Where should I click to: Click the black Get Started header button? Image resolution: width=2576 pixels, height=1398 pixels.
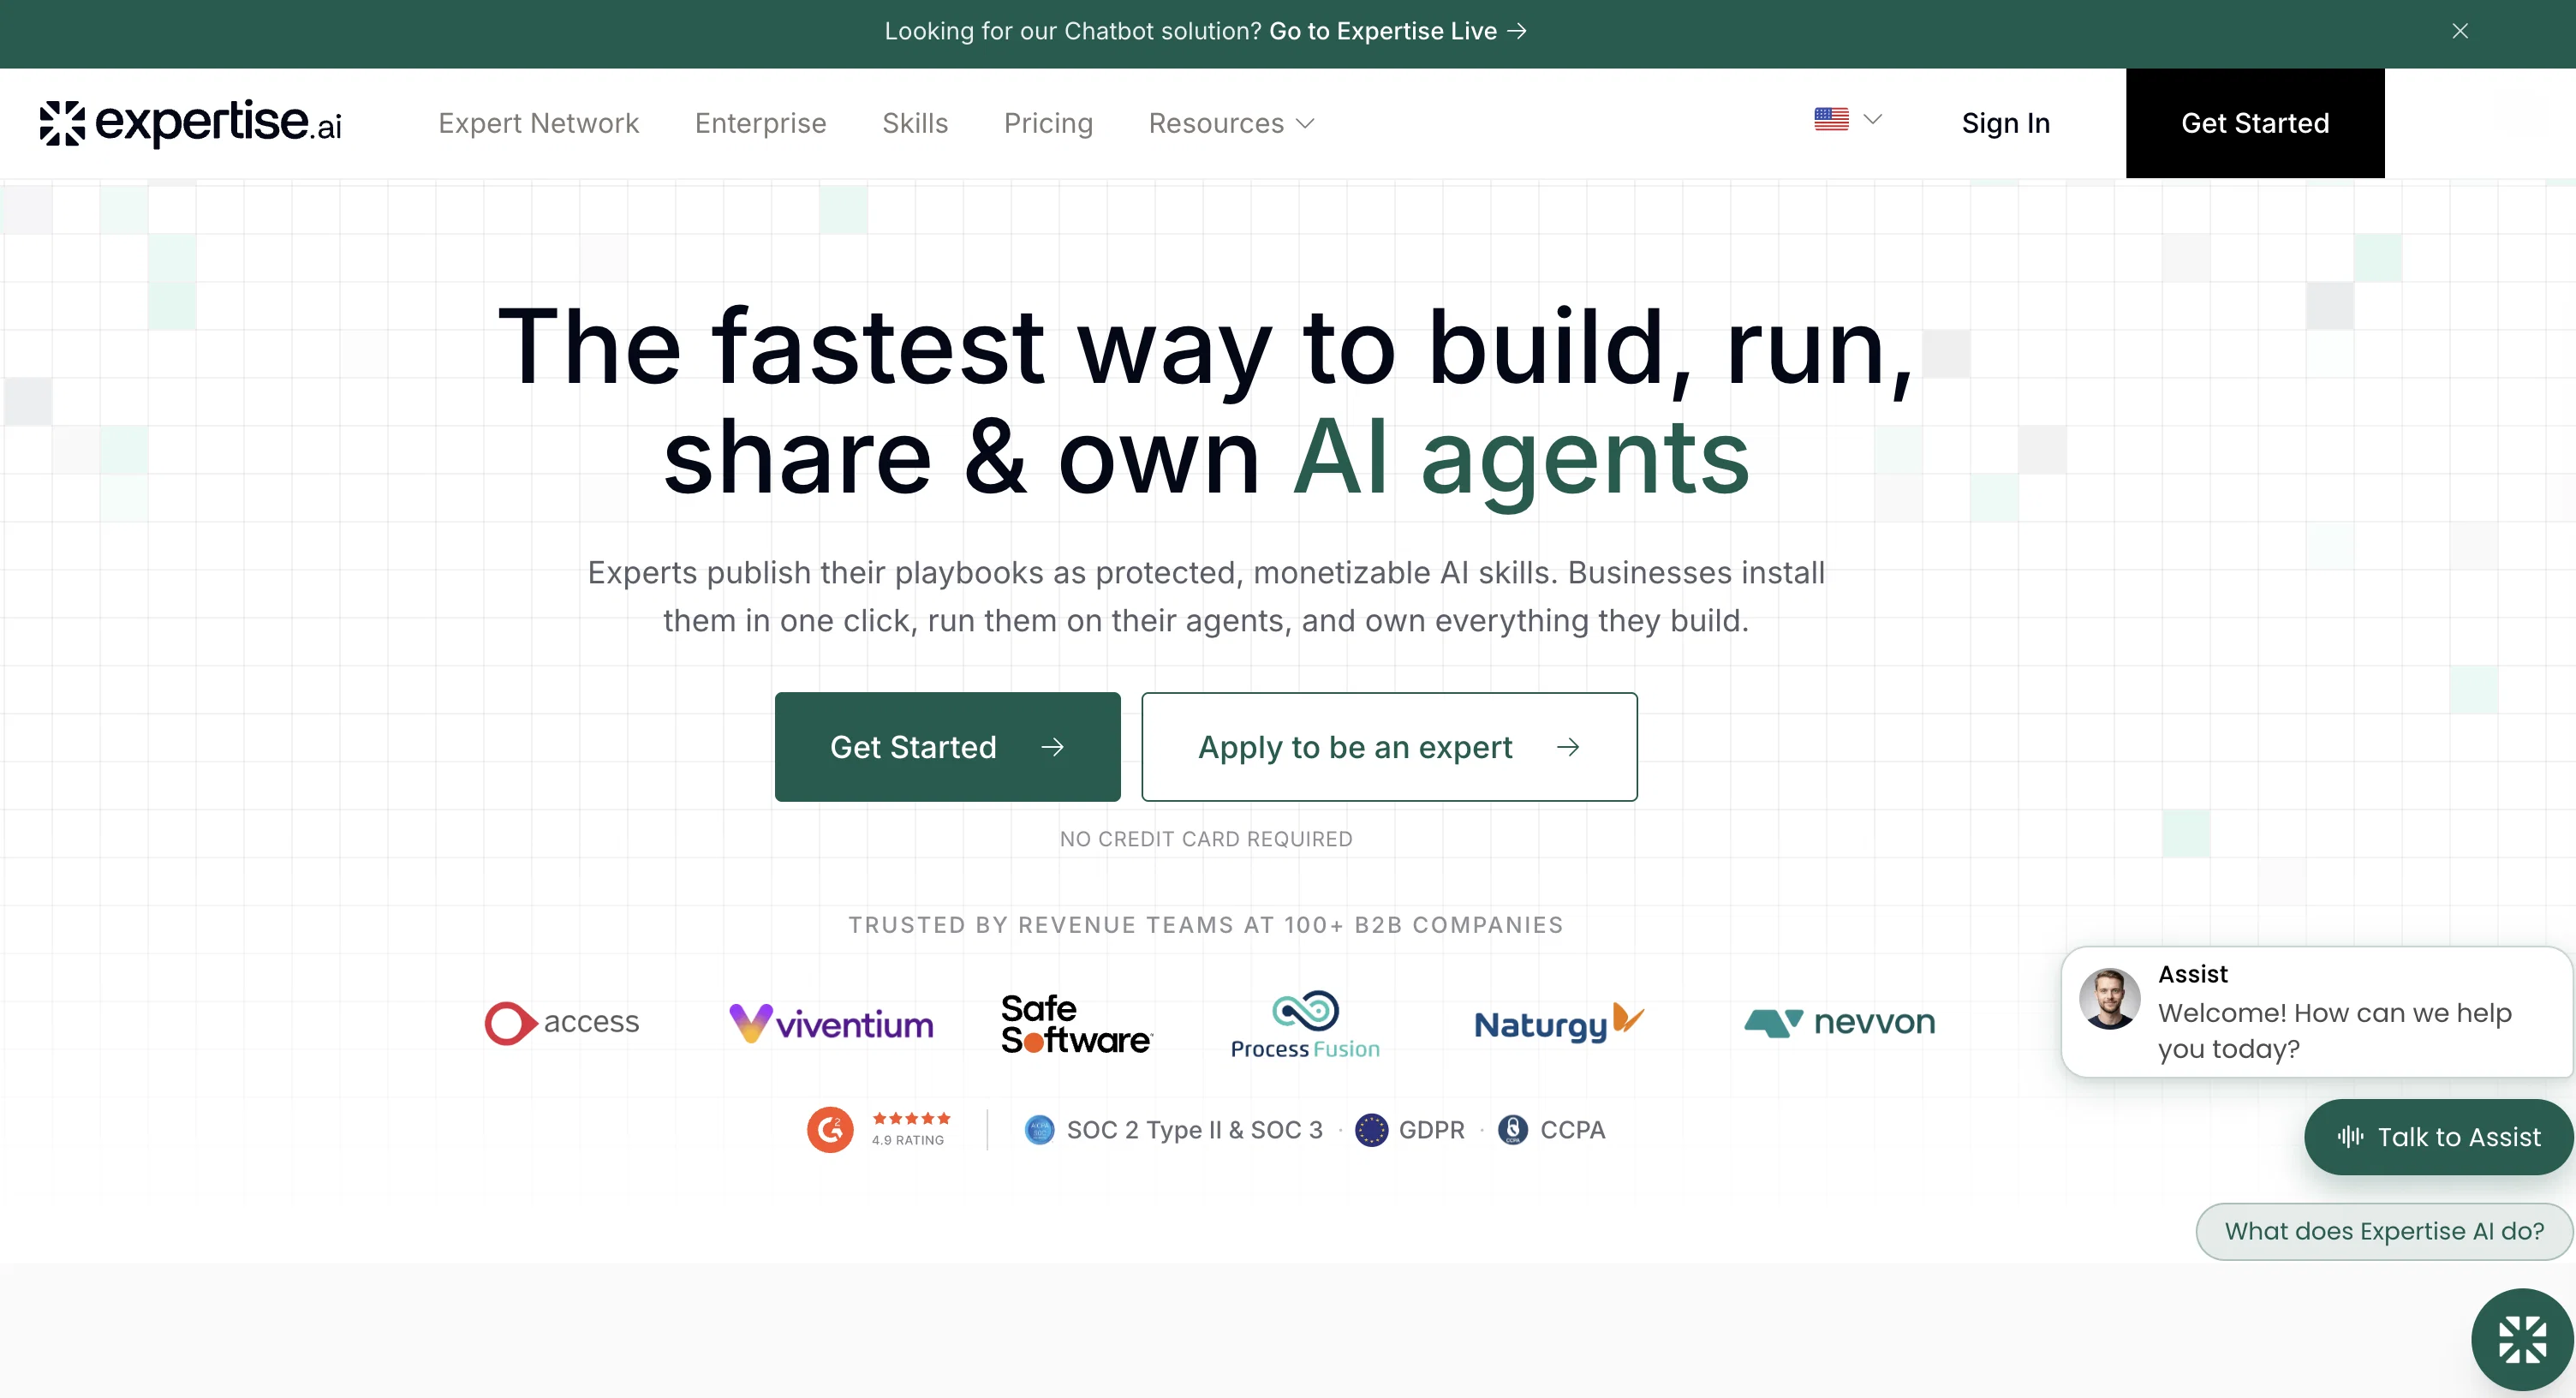2255,123
